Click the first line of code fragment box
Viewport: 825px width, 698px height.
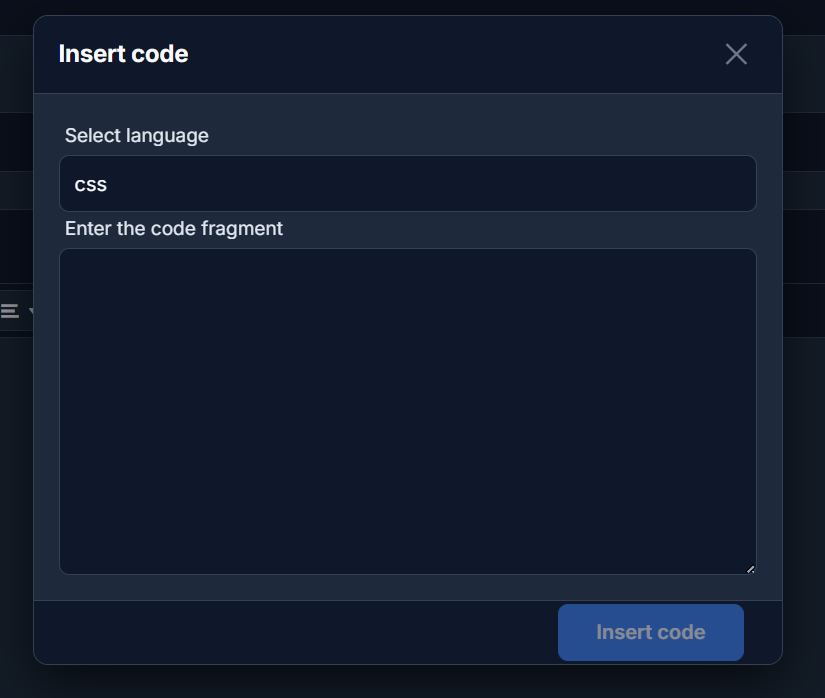click(300, 268)
